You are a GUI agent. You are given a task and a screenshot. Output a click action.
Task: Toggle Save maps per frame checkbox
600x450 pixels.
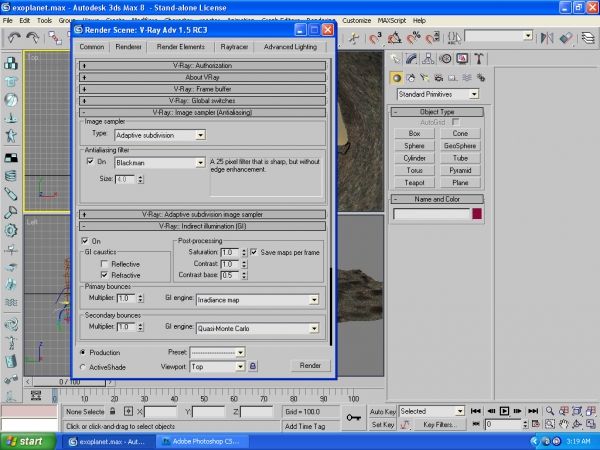pos(254,252)
